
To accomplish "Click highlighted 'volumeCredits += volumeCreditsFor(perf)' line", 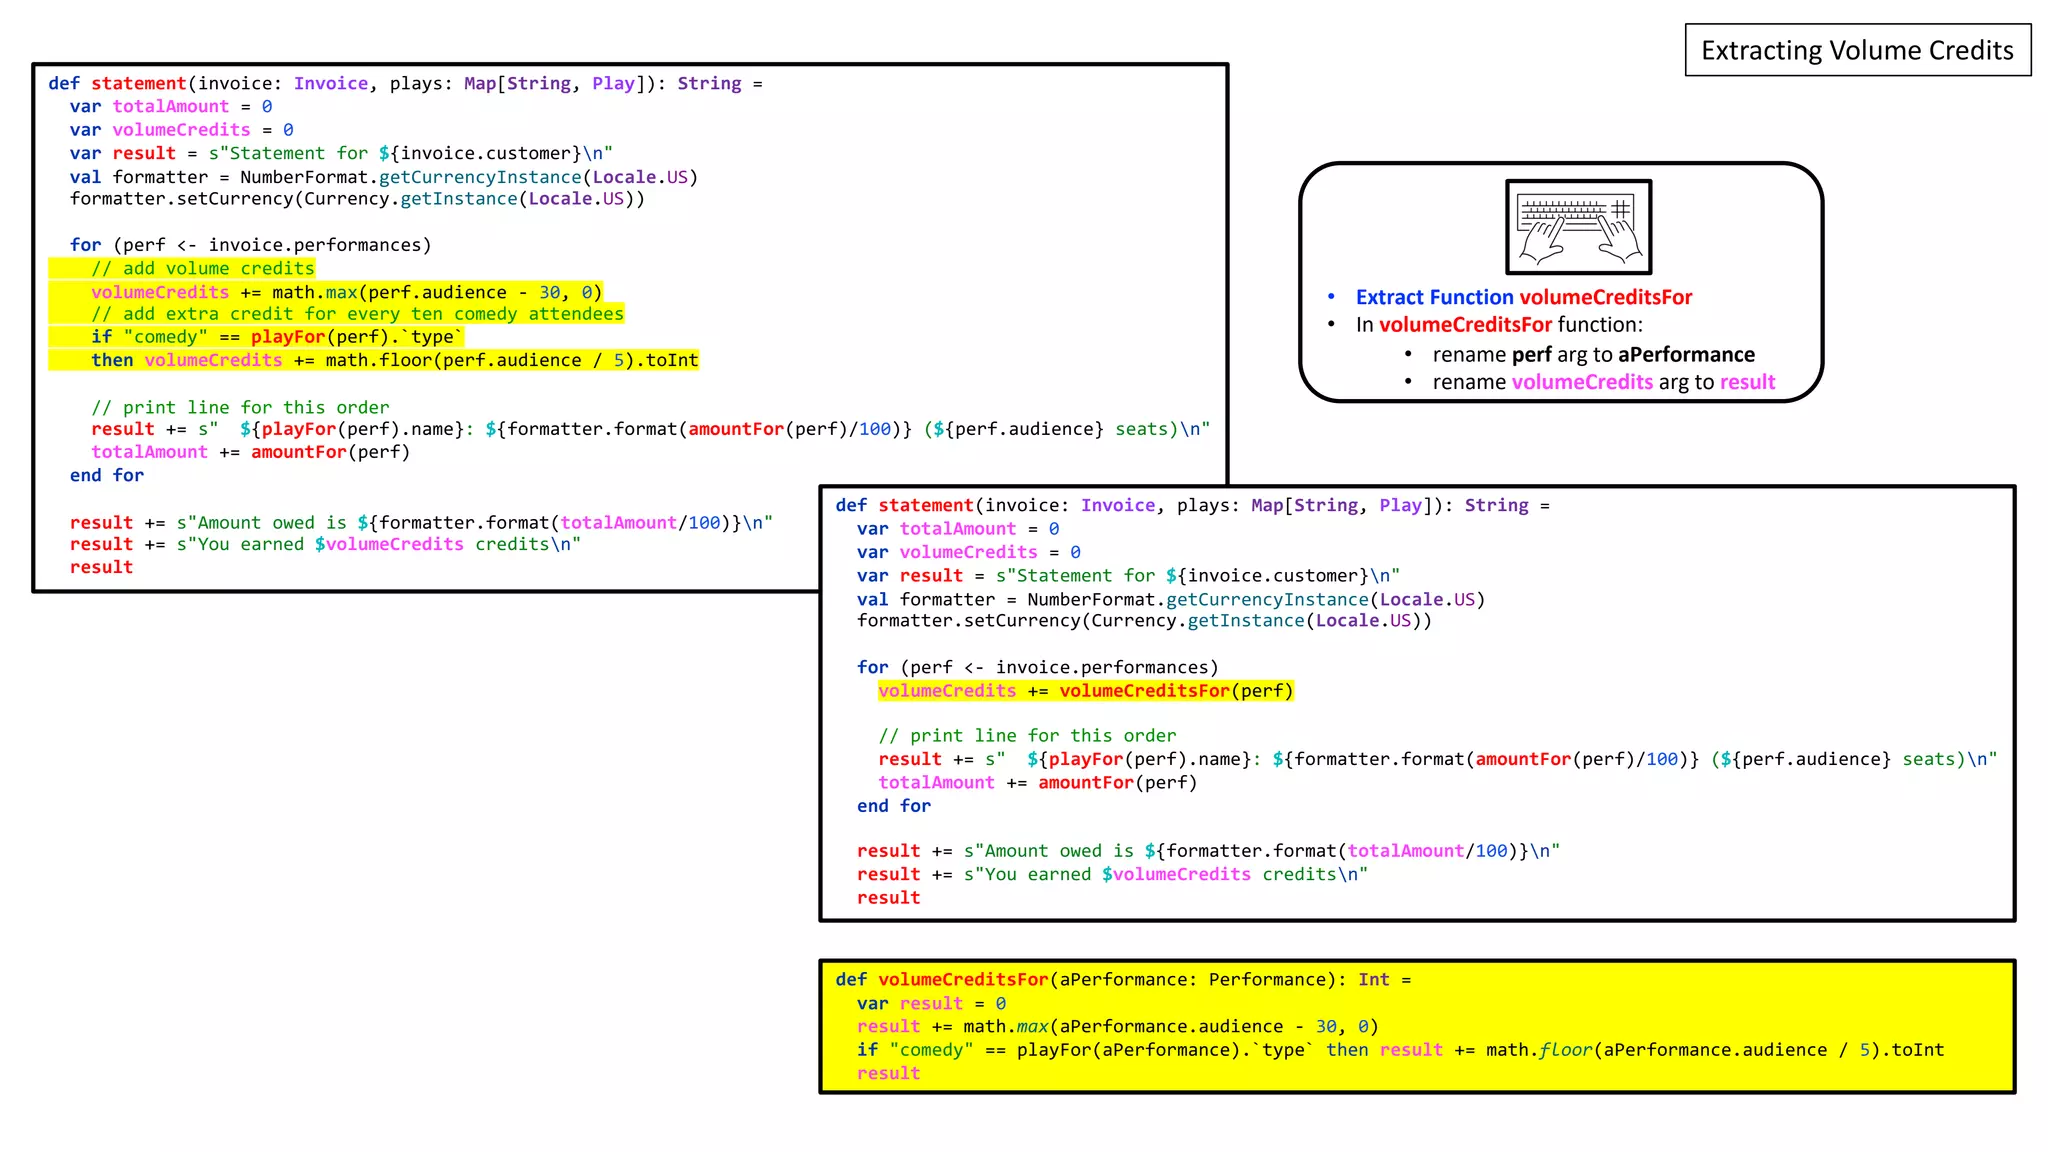I will click(x=1085, y=691).
